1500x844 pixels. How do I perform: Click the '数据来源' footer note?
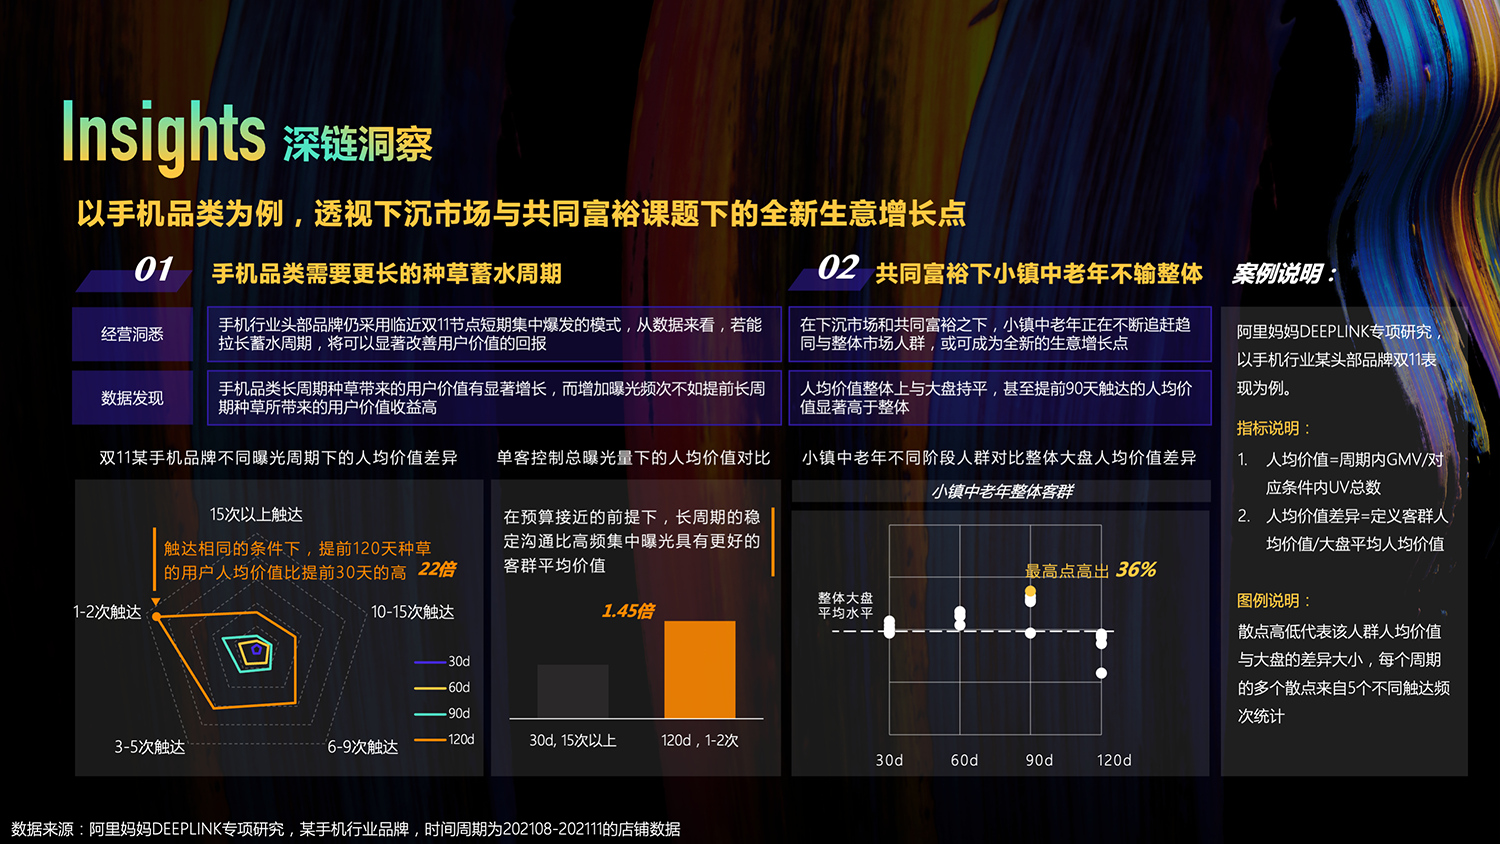point(346,829)
